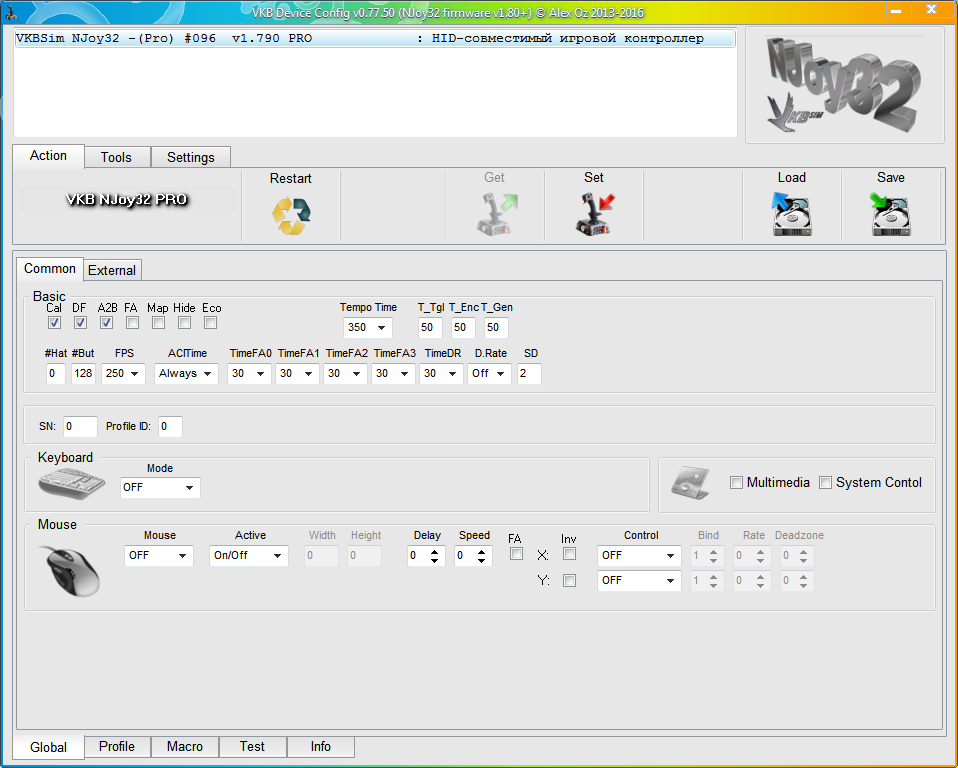This screenshot has height=768, width=958.
Task: Open the Profile bottom tab
Action: coord(117,747)
